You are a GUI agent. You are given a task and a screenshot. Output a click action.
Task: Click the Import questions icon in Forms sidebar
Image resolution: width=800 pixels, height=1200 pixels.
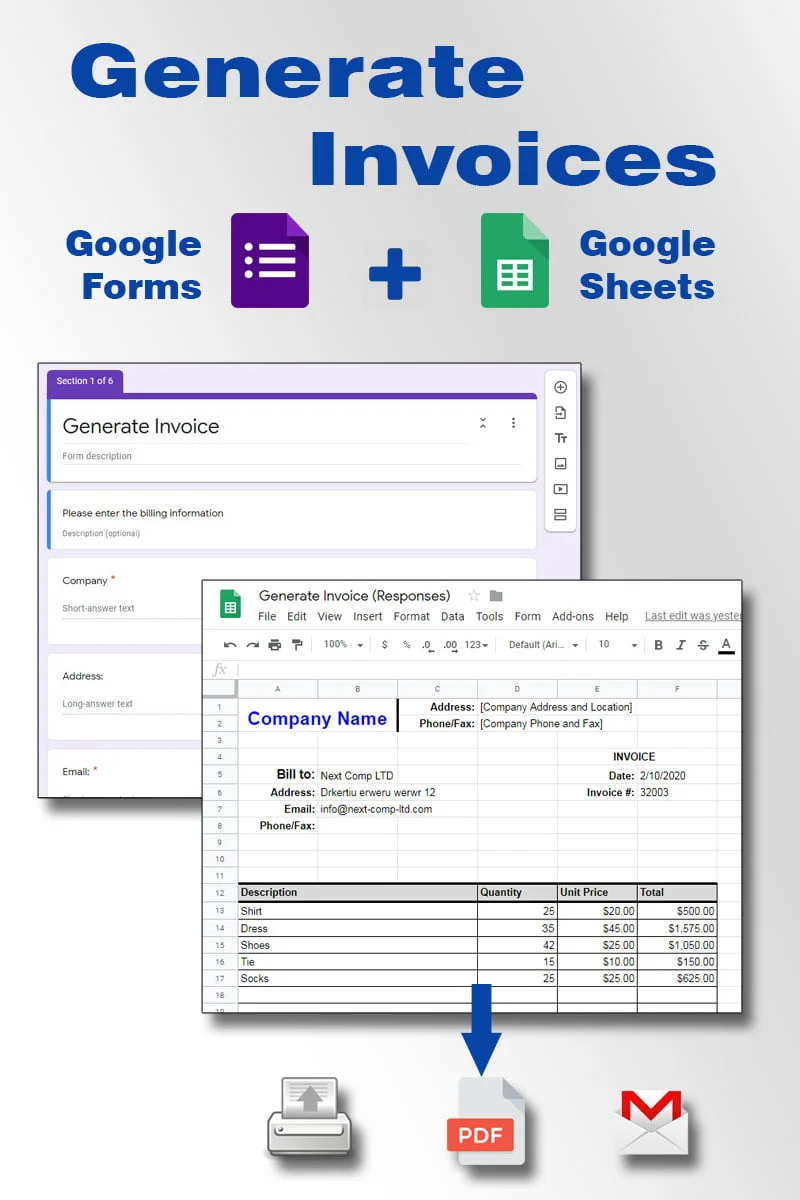(560, 413)
